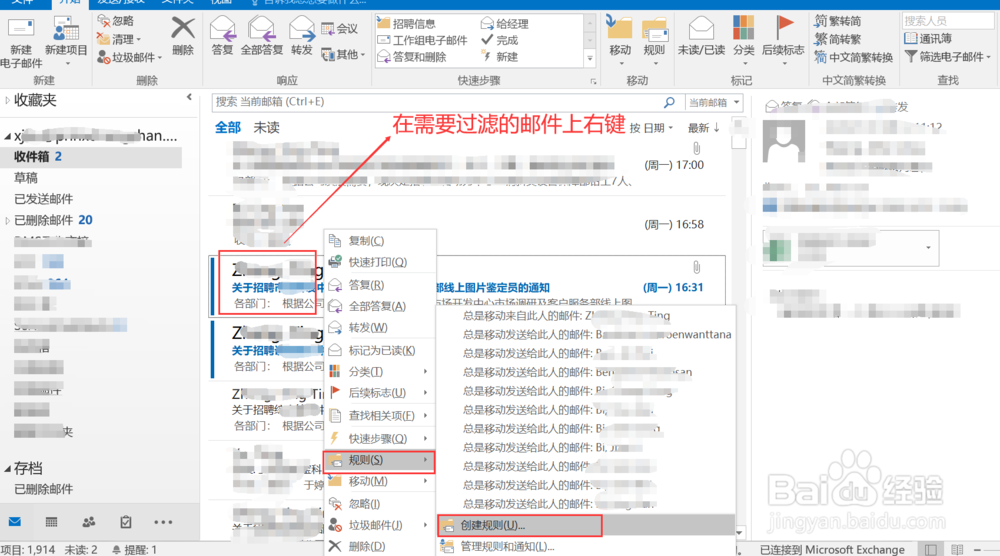
Task: Open the Move (移动) ribbon dropdown
Action: point(620,40)
